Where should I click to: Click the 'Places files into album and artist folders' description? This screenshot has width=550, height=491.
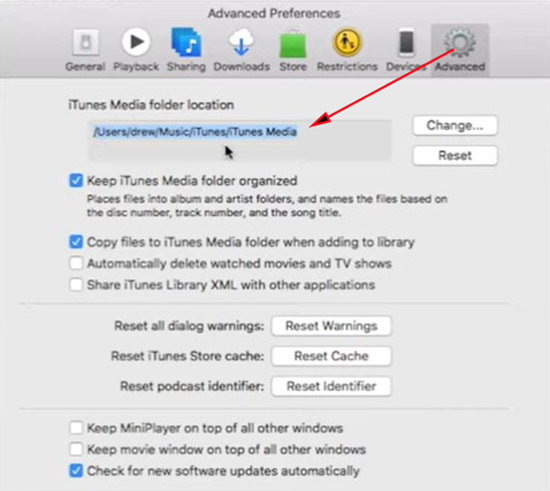(x=267, y=206)
